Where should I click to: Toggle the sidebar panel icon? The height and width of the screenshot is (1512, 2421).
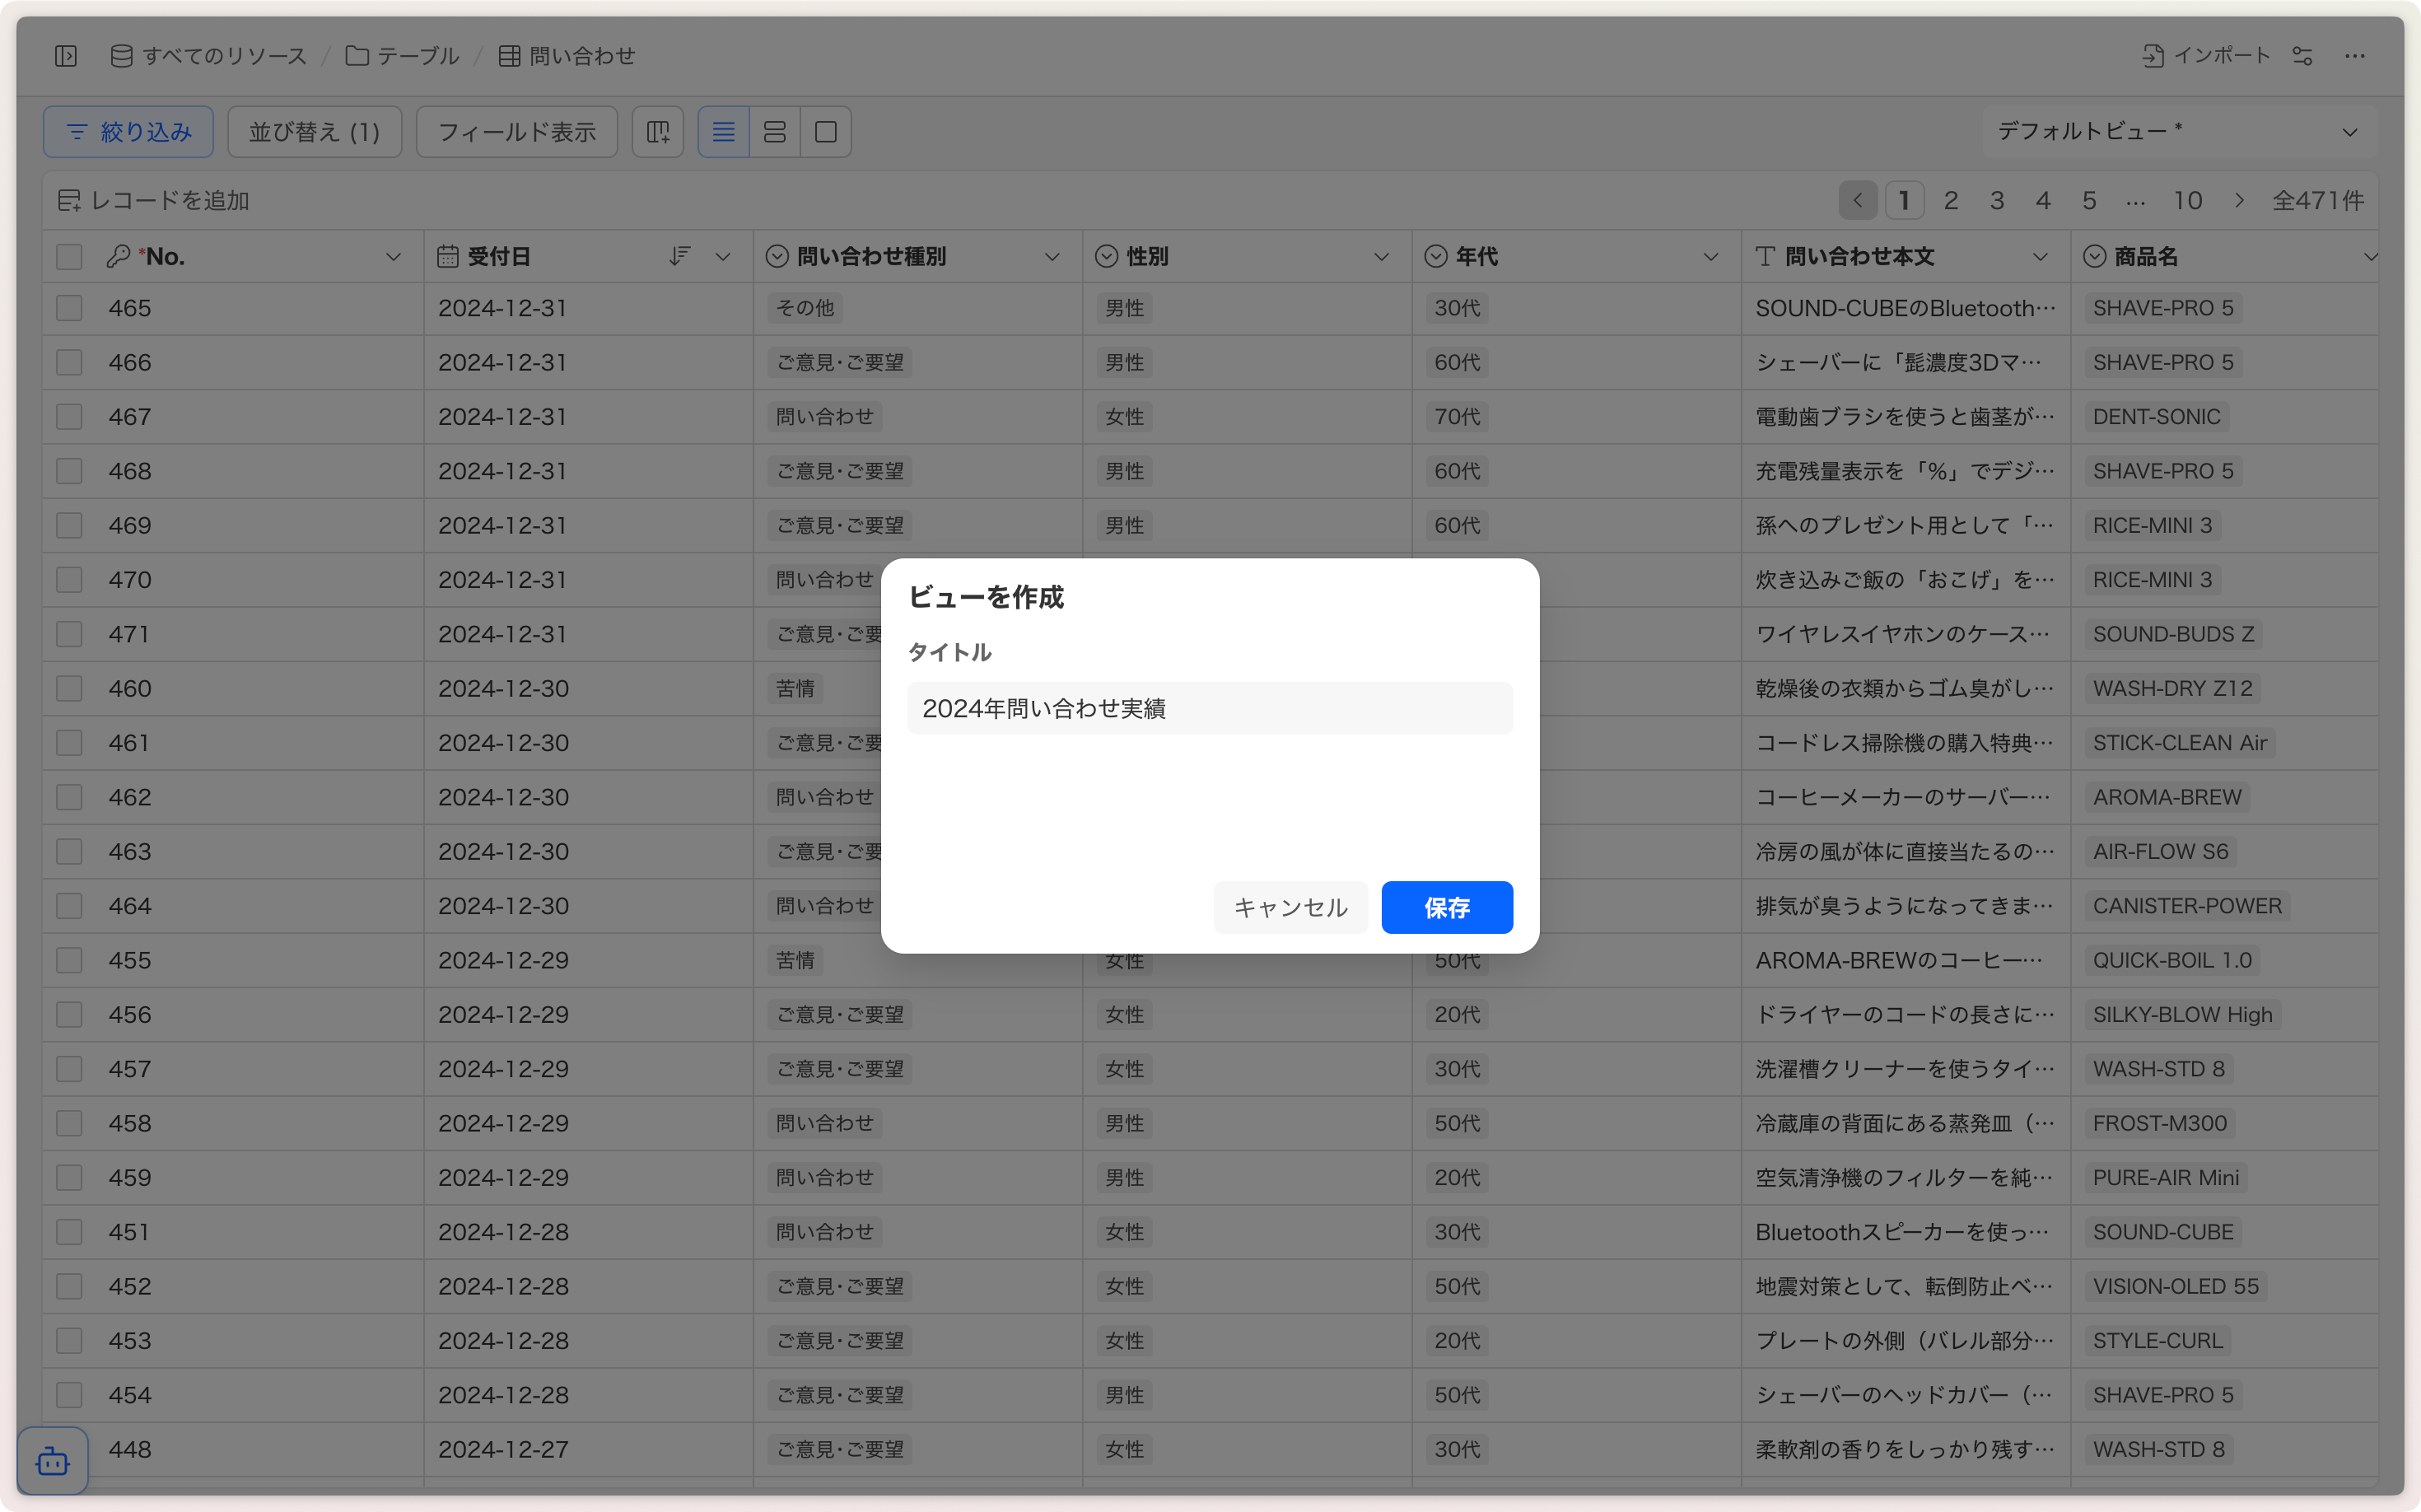tap(66, 56)
